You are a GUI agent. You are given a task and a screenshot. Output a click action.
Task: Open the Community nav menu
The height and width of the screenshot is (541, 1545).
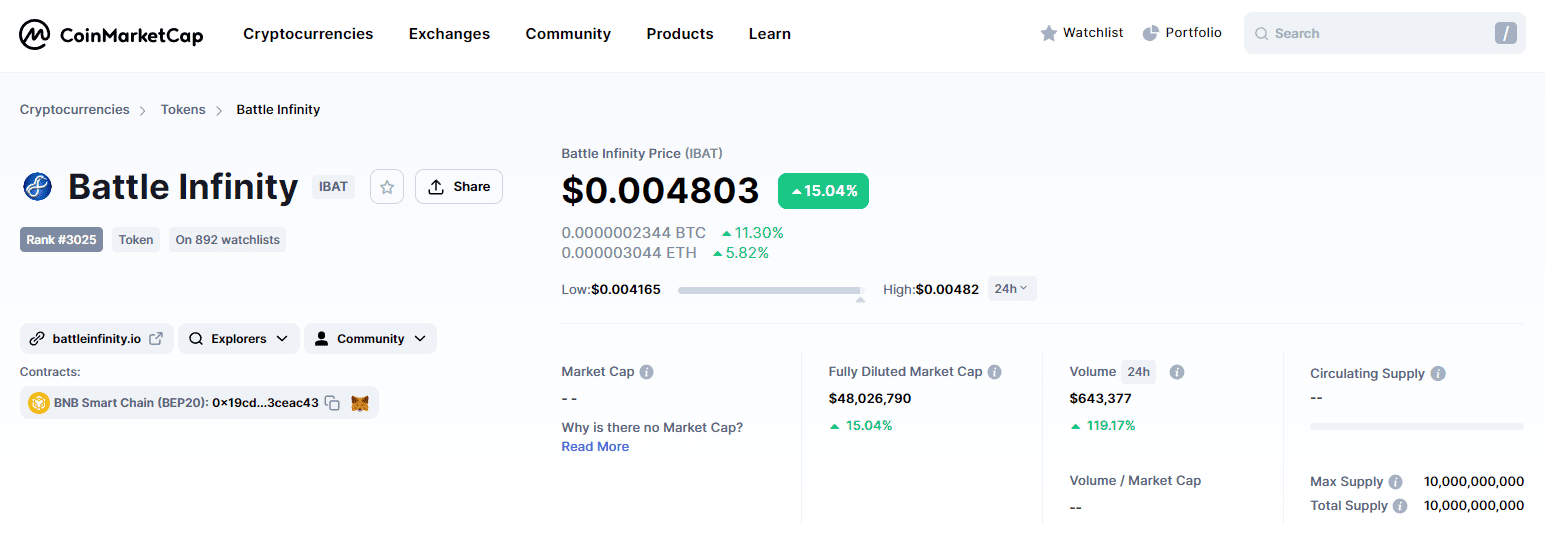[x=568, y=34]
